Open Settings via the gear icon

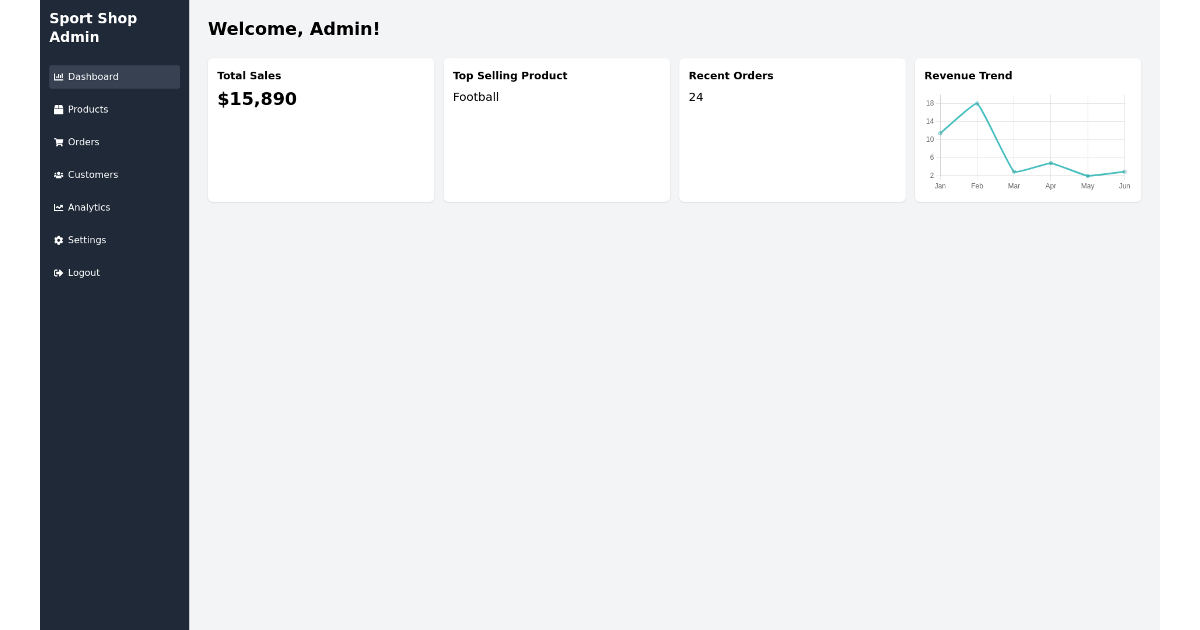point(59,240)
